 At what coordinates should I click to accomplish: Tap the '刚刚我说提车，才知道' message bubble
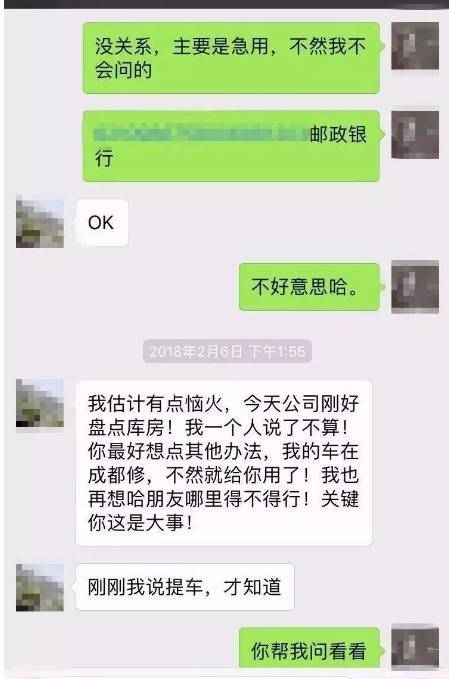(185, 587)
